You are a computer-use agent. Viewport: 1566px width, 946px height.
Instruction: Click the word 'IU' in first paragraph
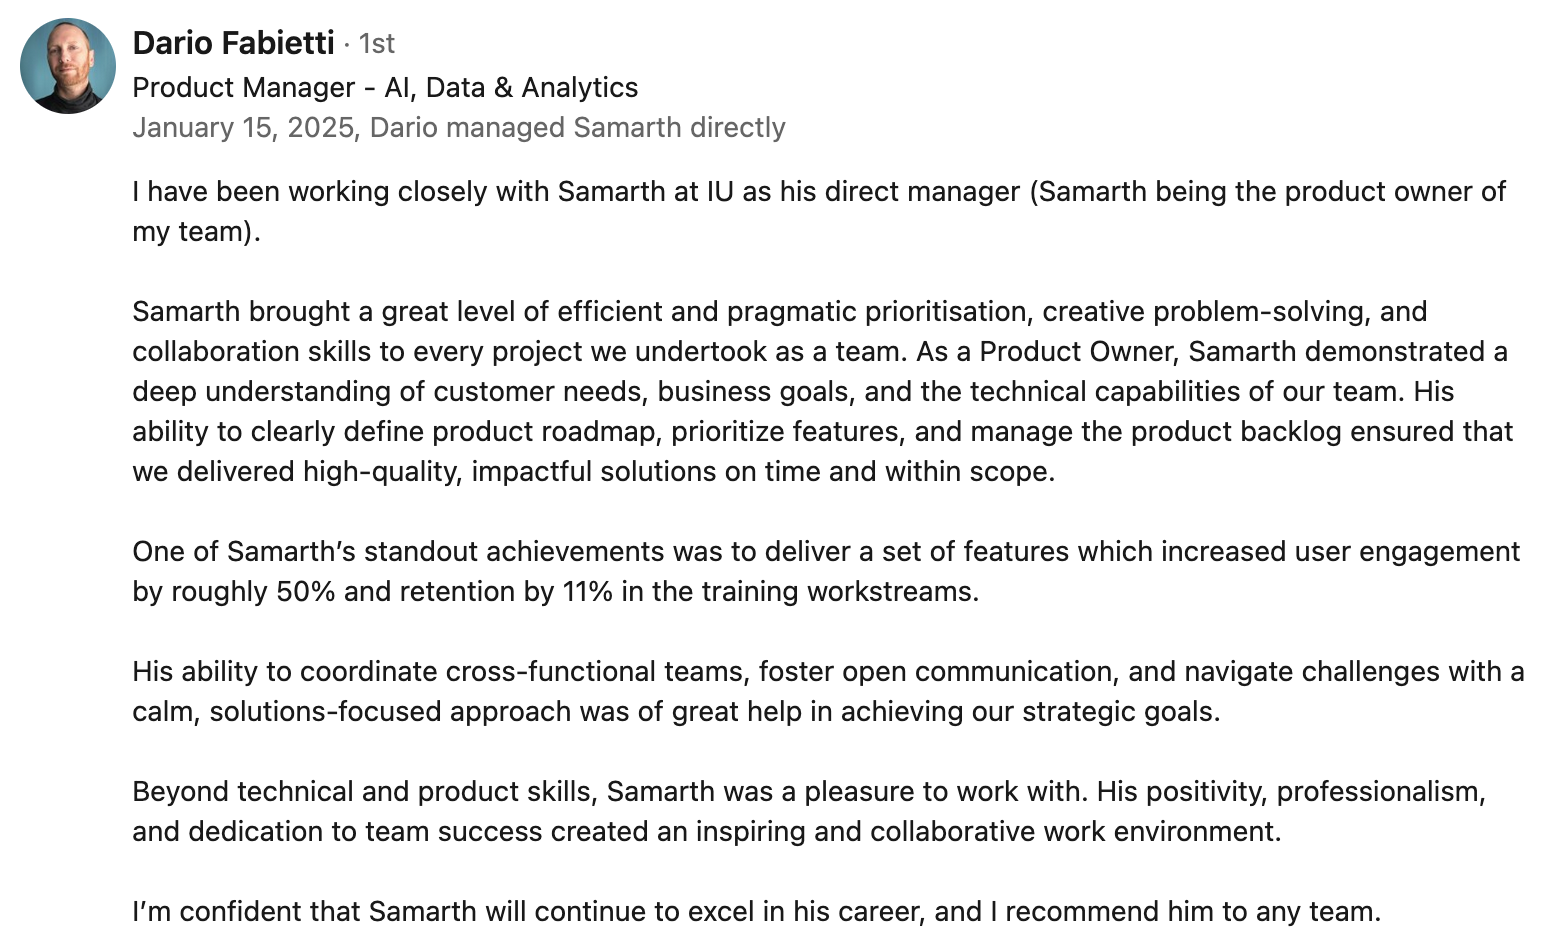tap(720, 192)
